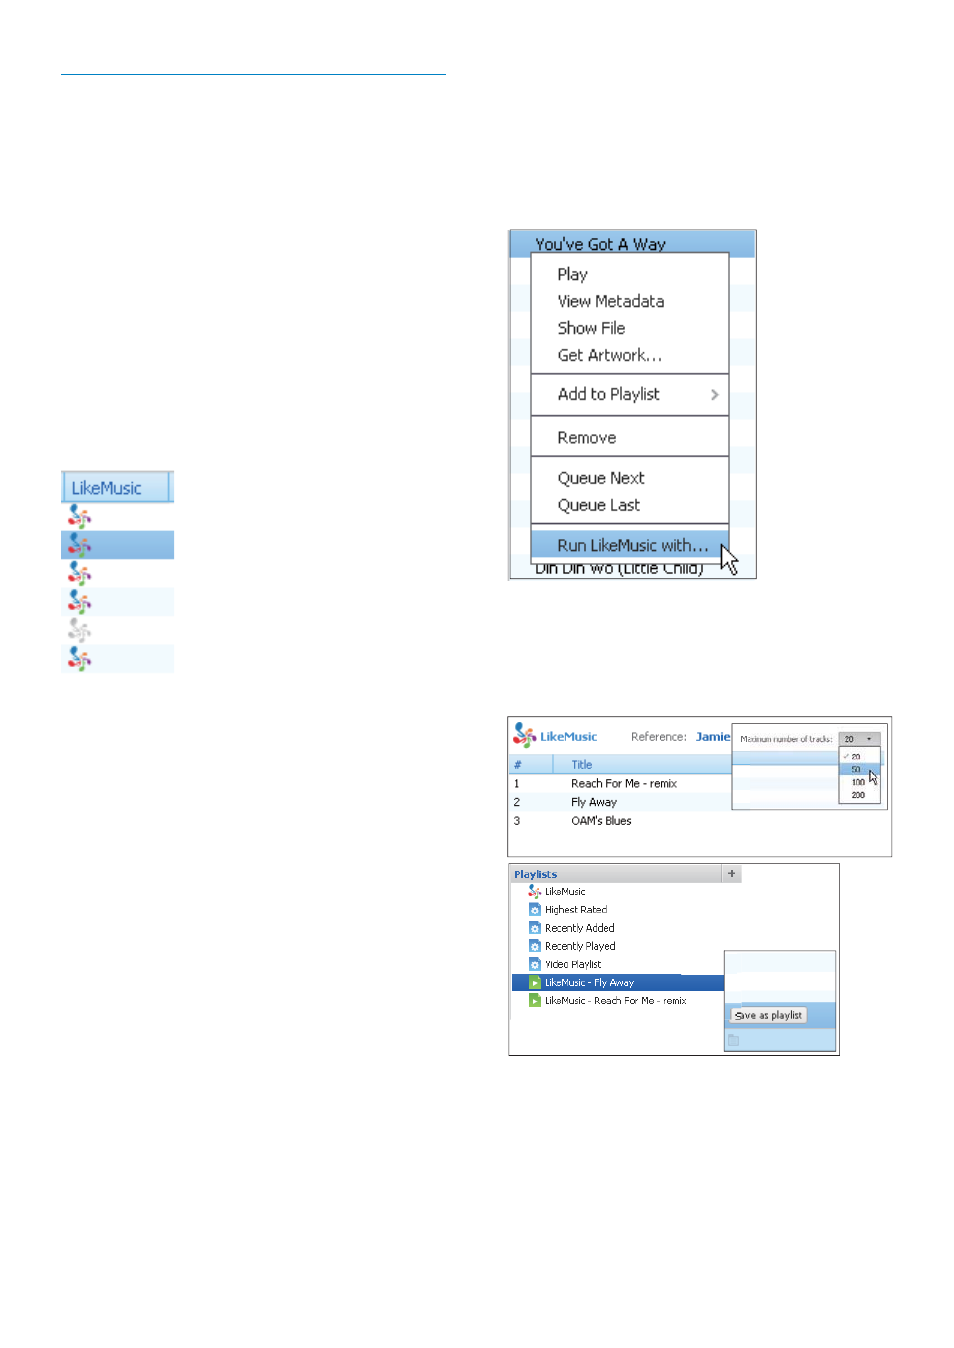Image resolution: width=954 pixels, height=1348 pixels.
Task: Click the Highest Rated playlist gear icon
Action: pos(534,910)
